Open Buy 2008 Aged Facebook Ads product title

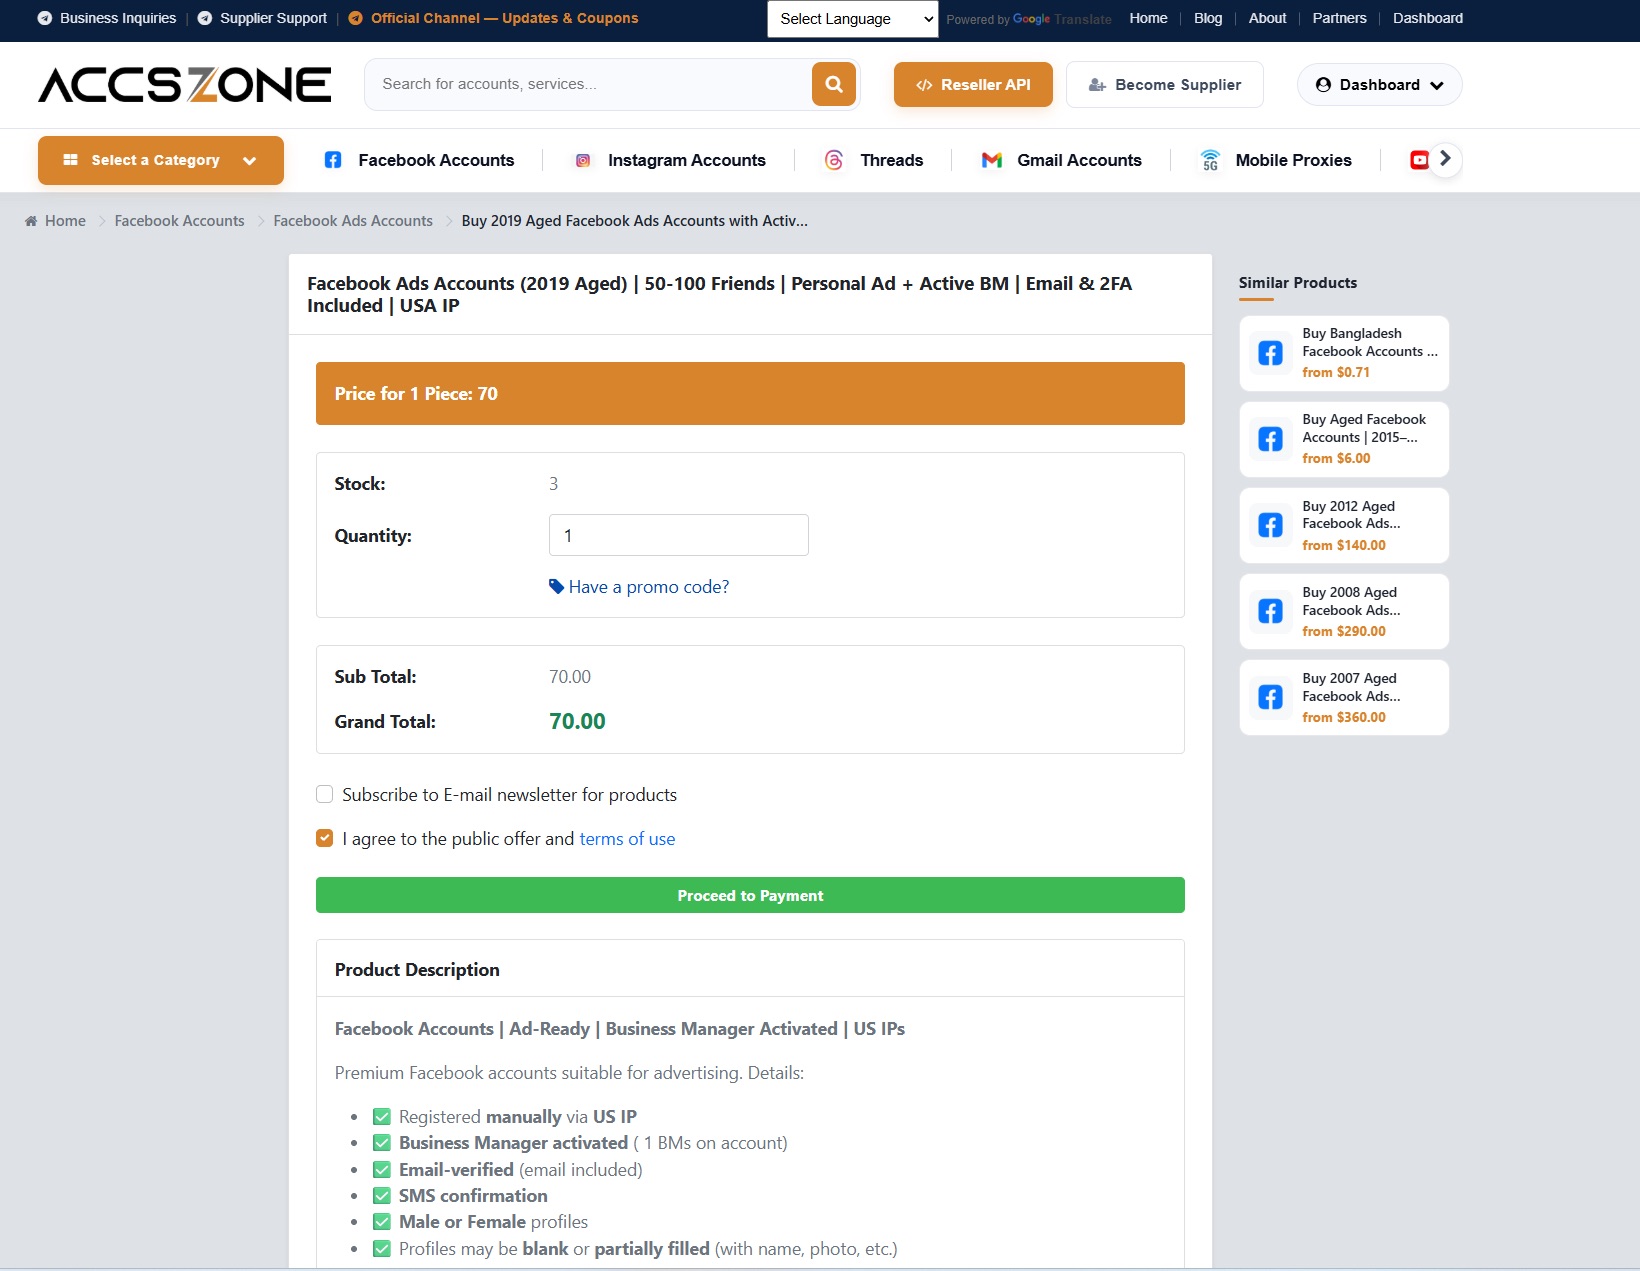click(x=1351, y=601)
